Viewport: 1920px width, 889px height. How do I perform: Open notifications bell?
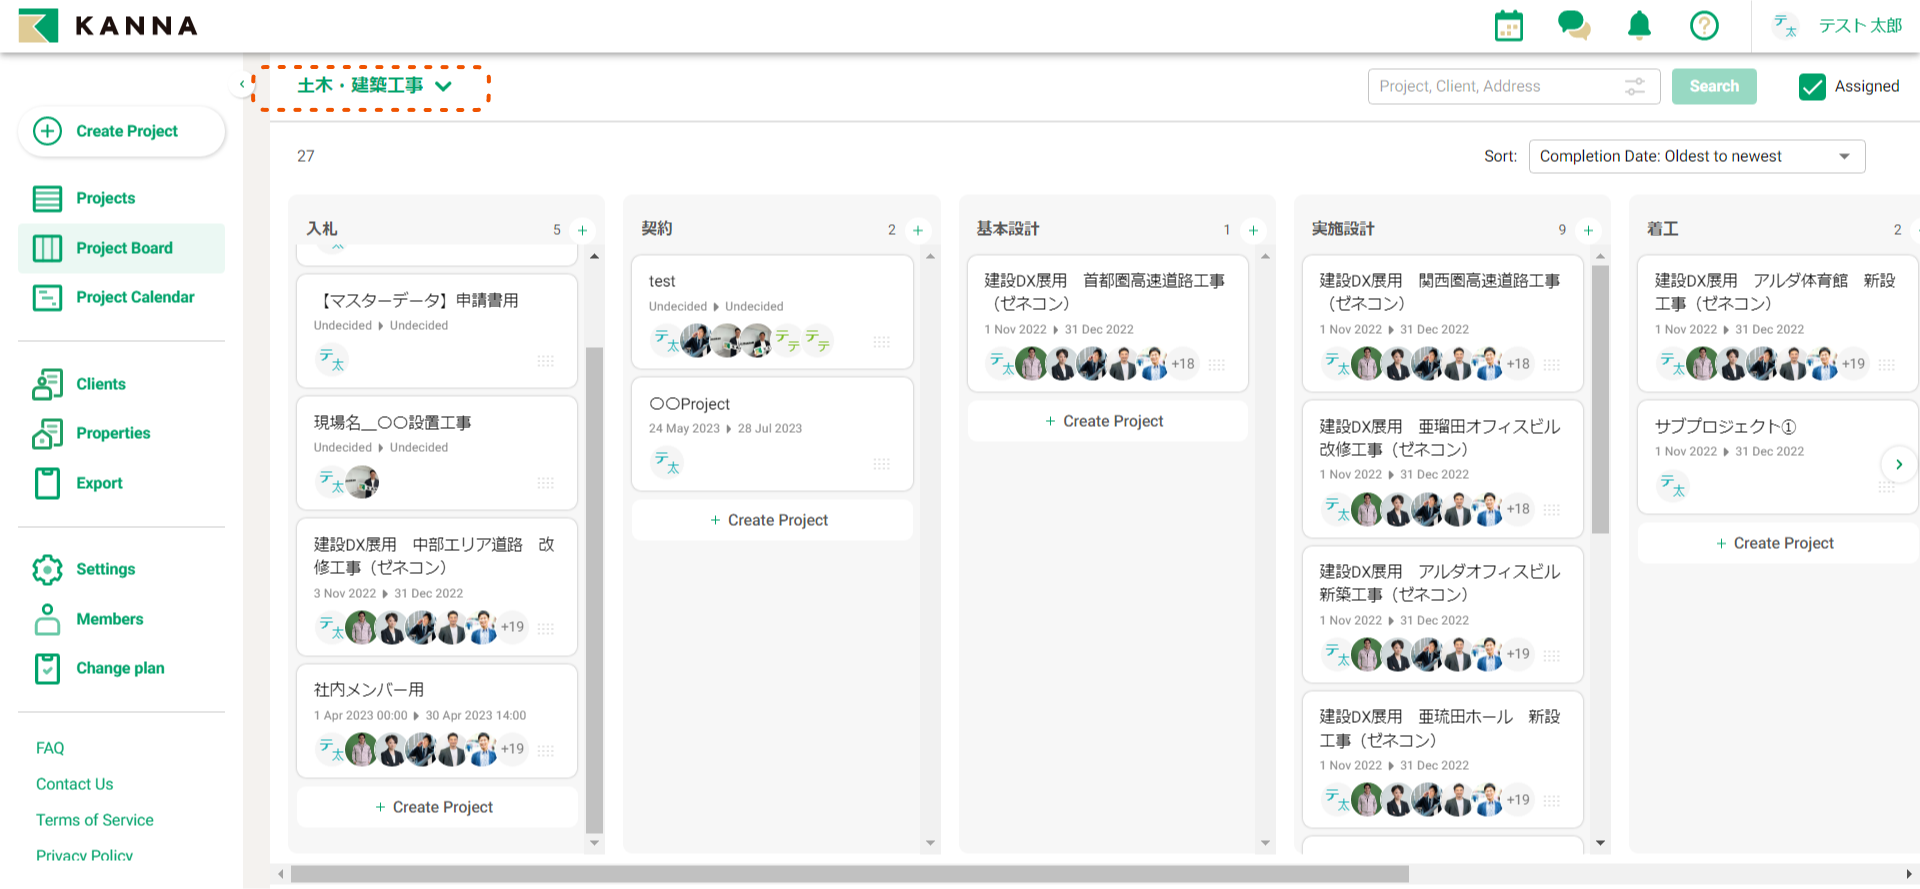coord(1639,26)
